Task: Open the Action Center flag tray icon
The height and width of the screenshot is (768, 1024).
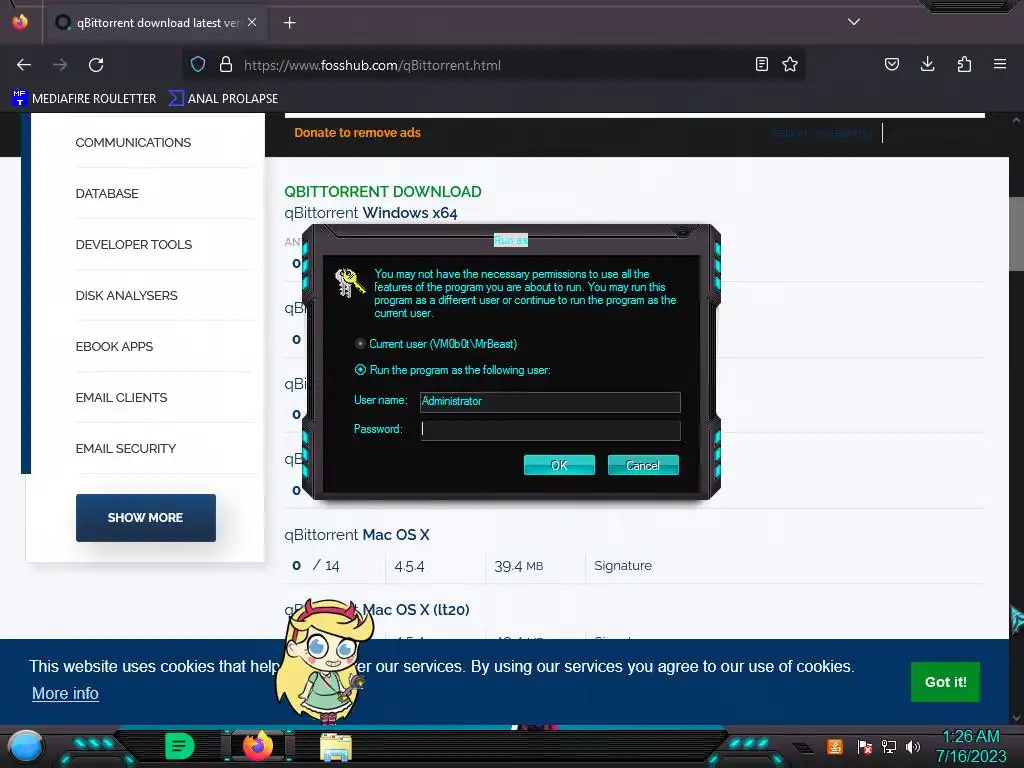Action: [x=864, y=746]
